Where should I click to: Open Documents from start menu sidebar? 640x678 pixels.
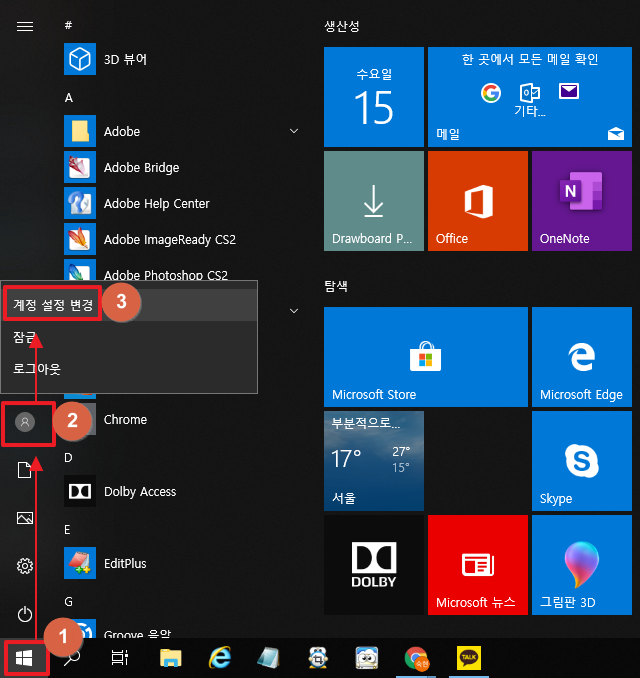(x=25, y=470)
